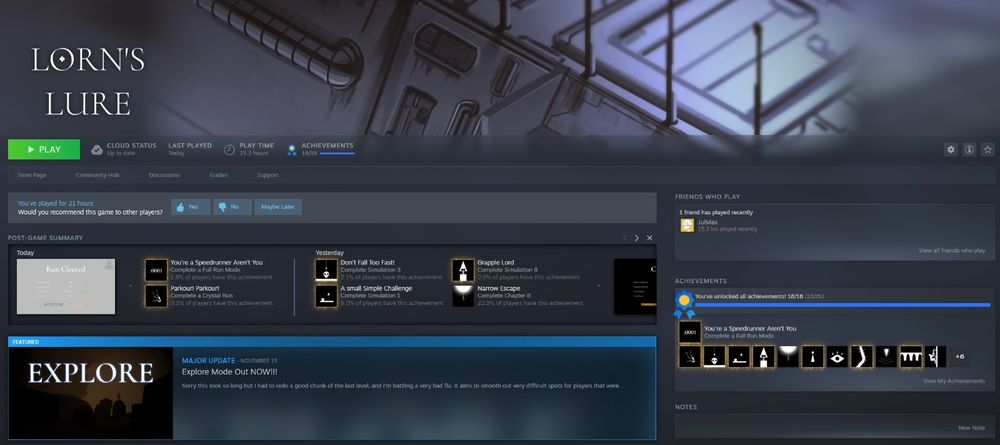Open the Community Hub tab

point(98,175)
